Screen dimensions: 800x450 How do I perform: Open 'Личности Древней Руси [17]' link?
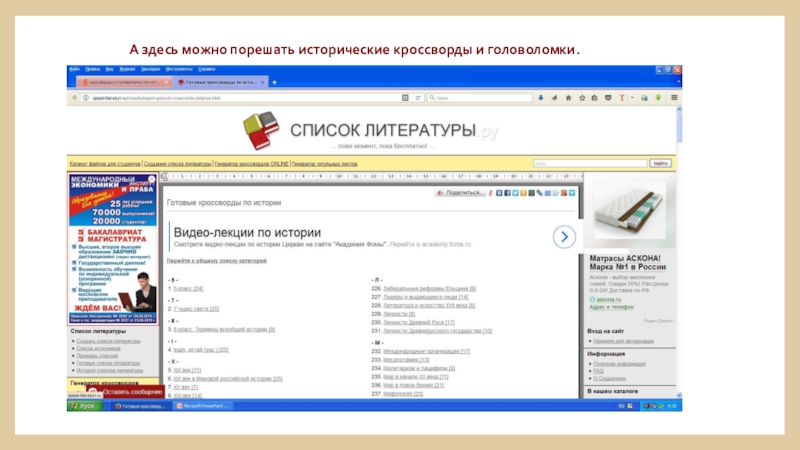[x=419, y=322]
